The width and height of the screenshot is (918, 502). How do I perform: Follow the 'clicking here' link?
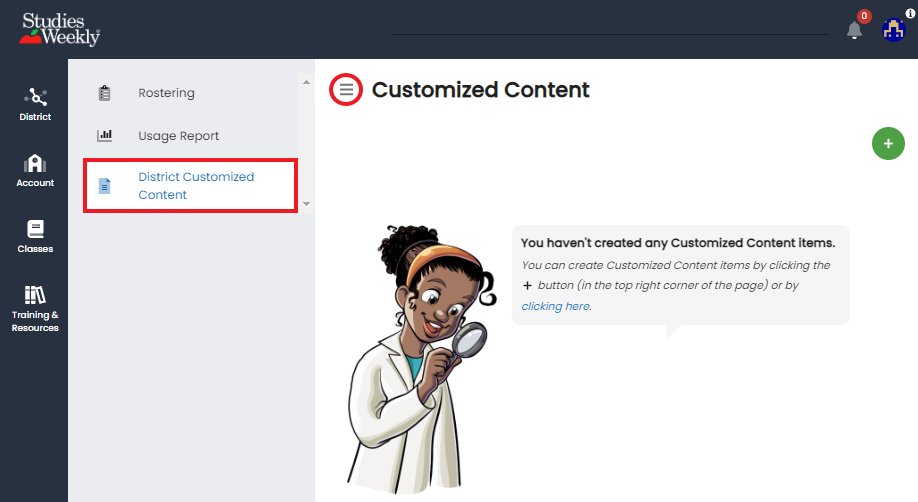[555, 306]
